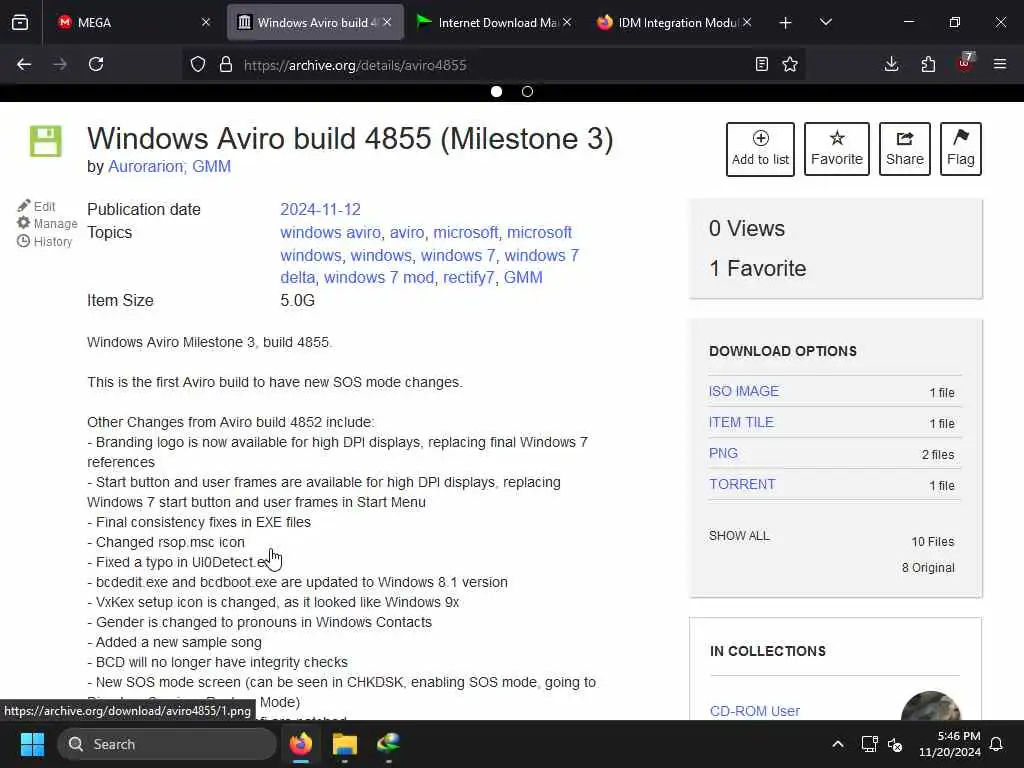This screenshot has width=1024, height=768.
Task: Close the Windows Aviro build tab
Action: pyautogui.click(x=387, y=22)
